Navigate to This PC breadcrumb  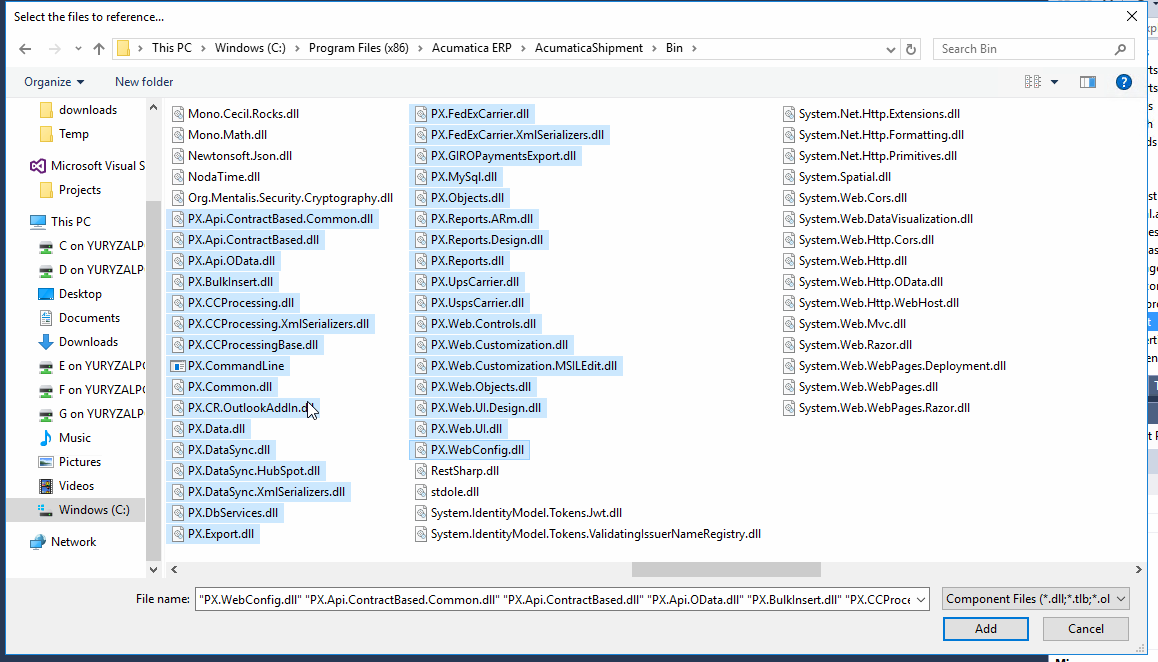171,48
